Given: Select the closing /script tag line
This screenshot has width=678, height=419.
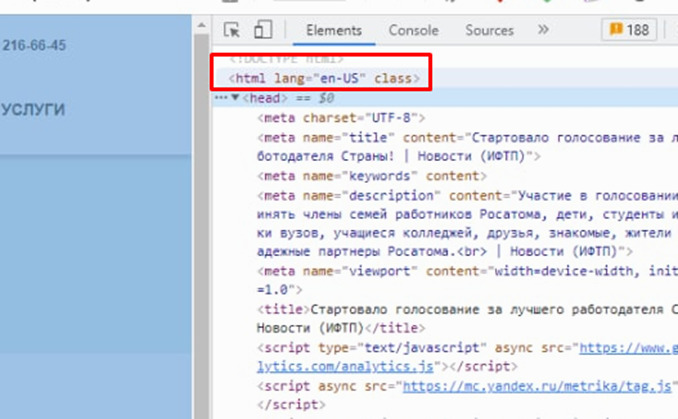Looking at the screenshot, I should [291, 405].
